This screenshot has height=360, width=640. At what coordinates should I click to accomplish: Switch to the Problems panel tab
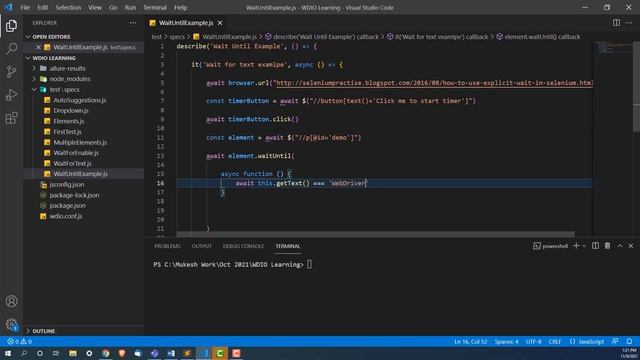[167, 246]
